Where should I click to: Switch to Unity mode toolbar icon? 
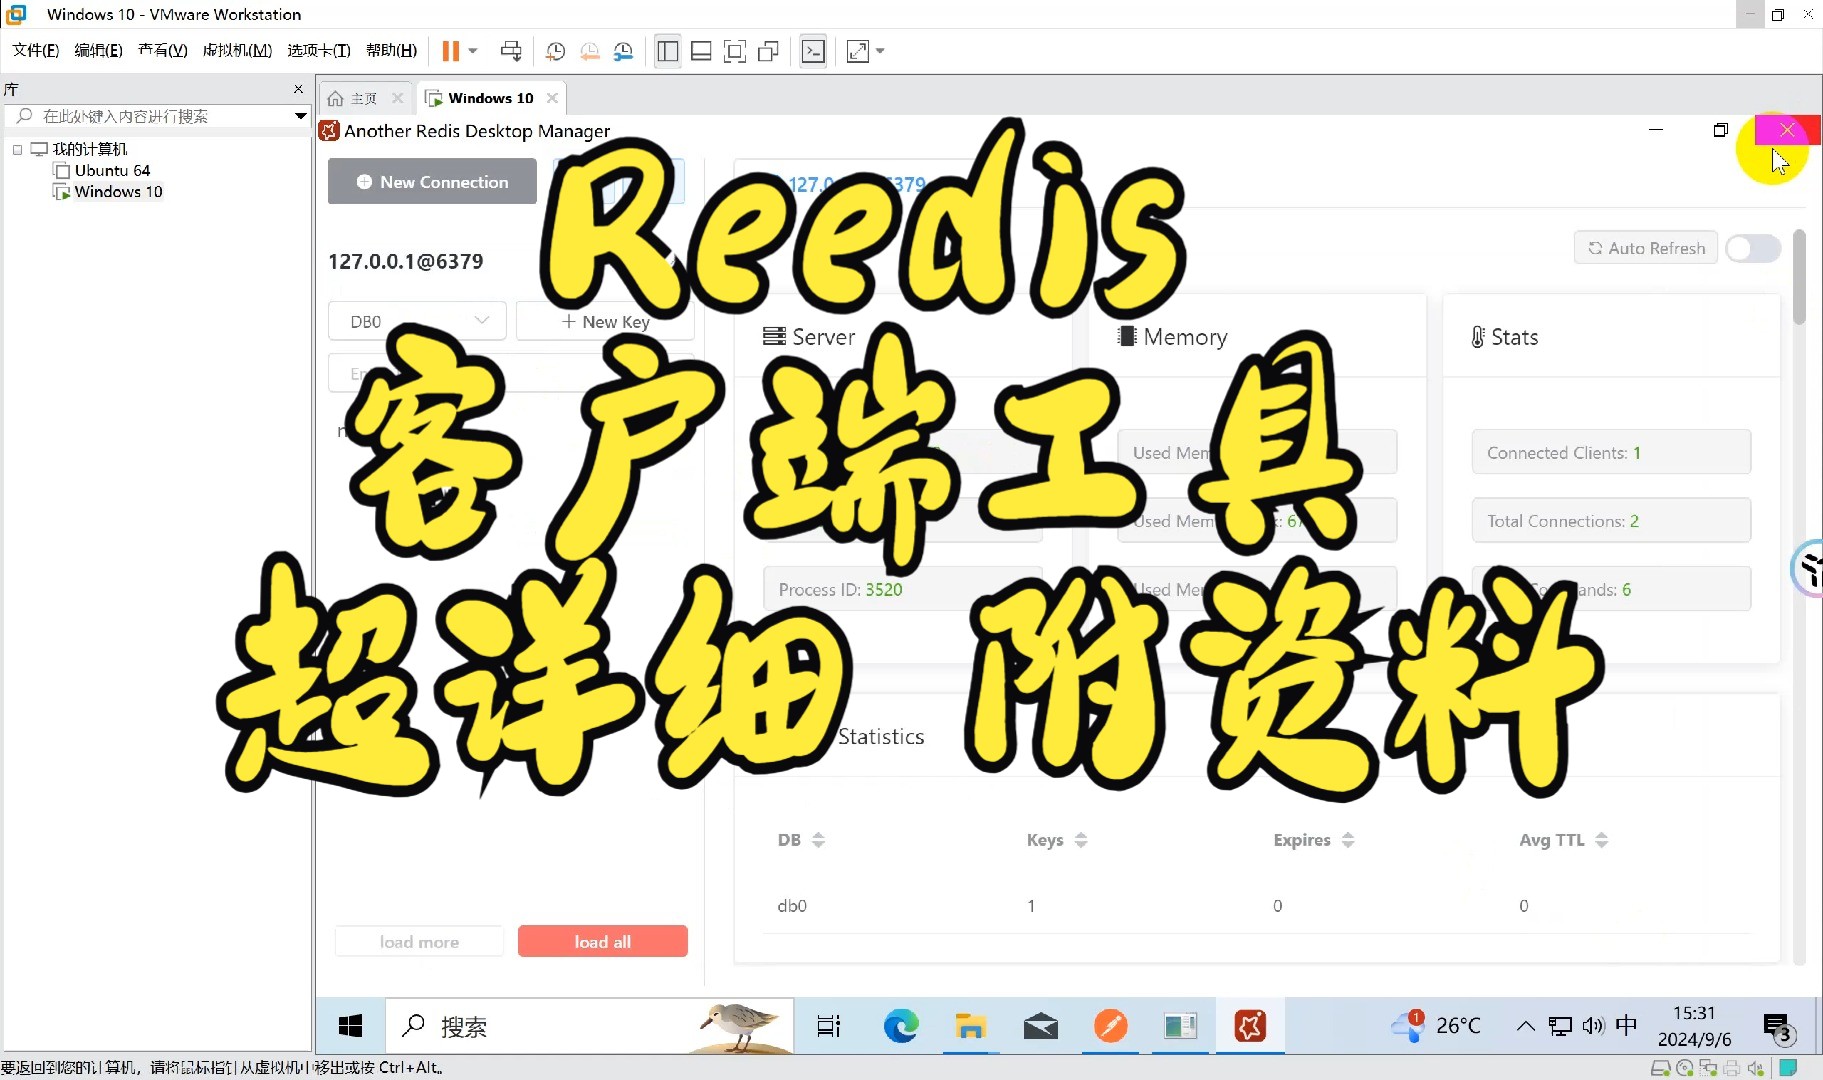[x=768, y=51]
